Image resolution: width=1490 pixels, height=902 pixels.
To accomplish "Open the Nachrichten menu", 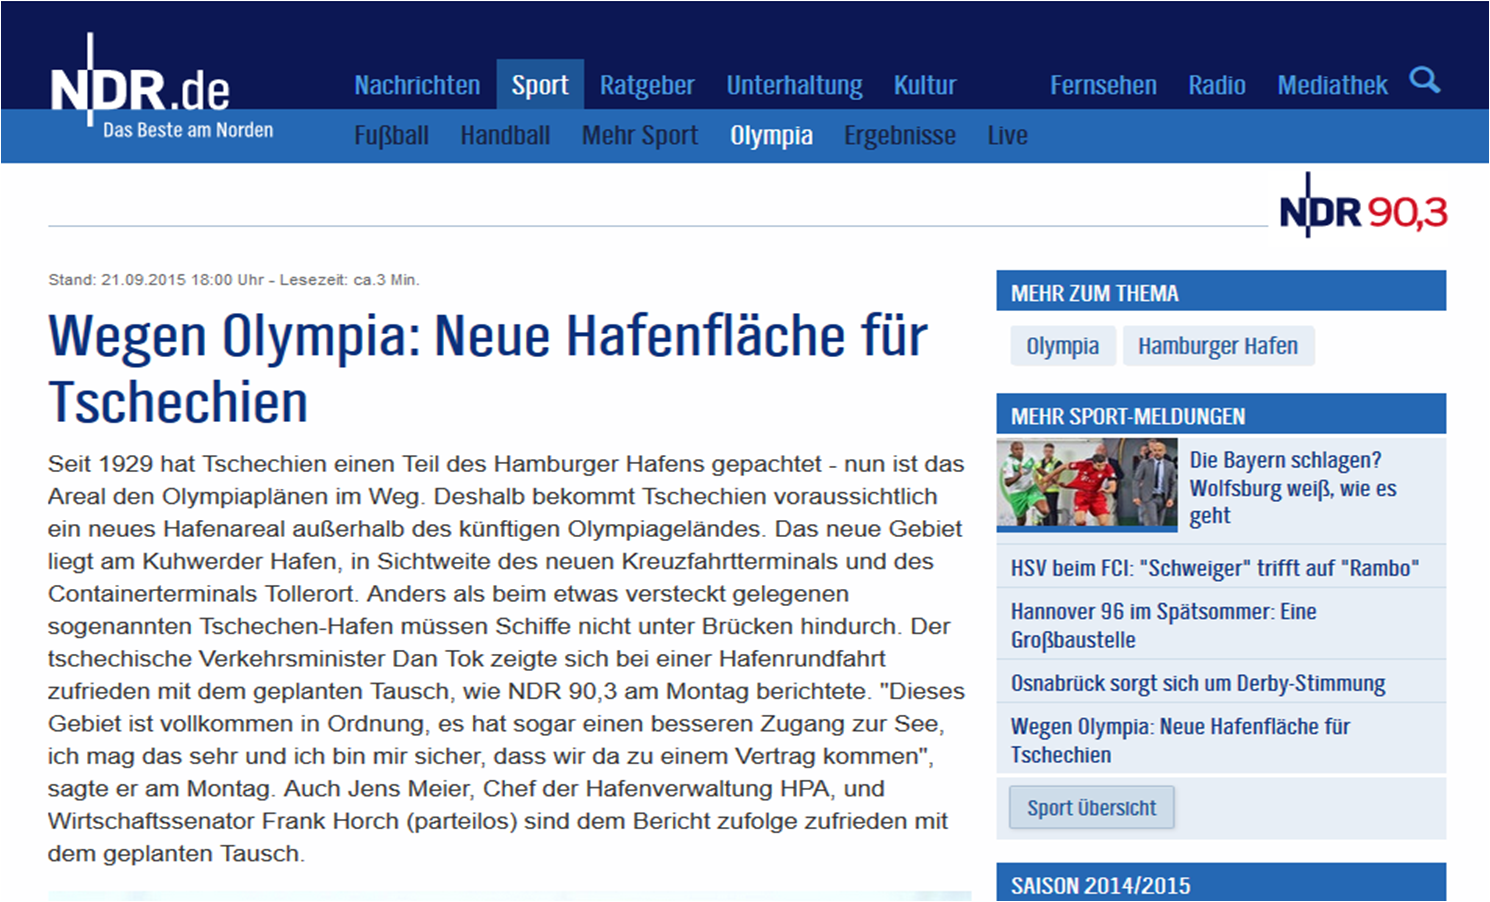I will pos(417,85).
